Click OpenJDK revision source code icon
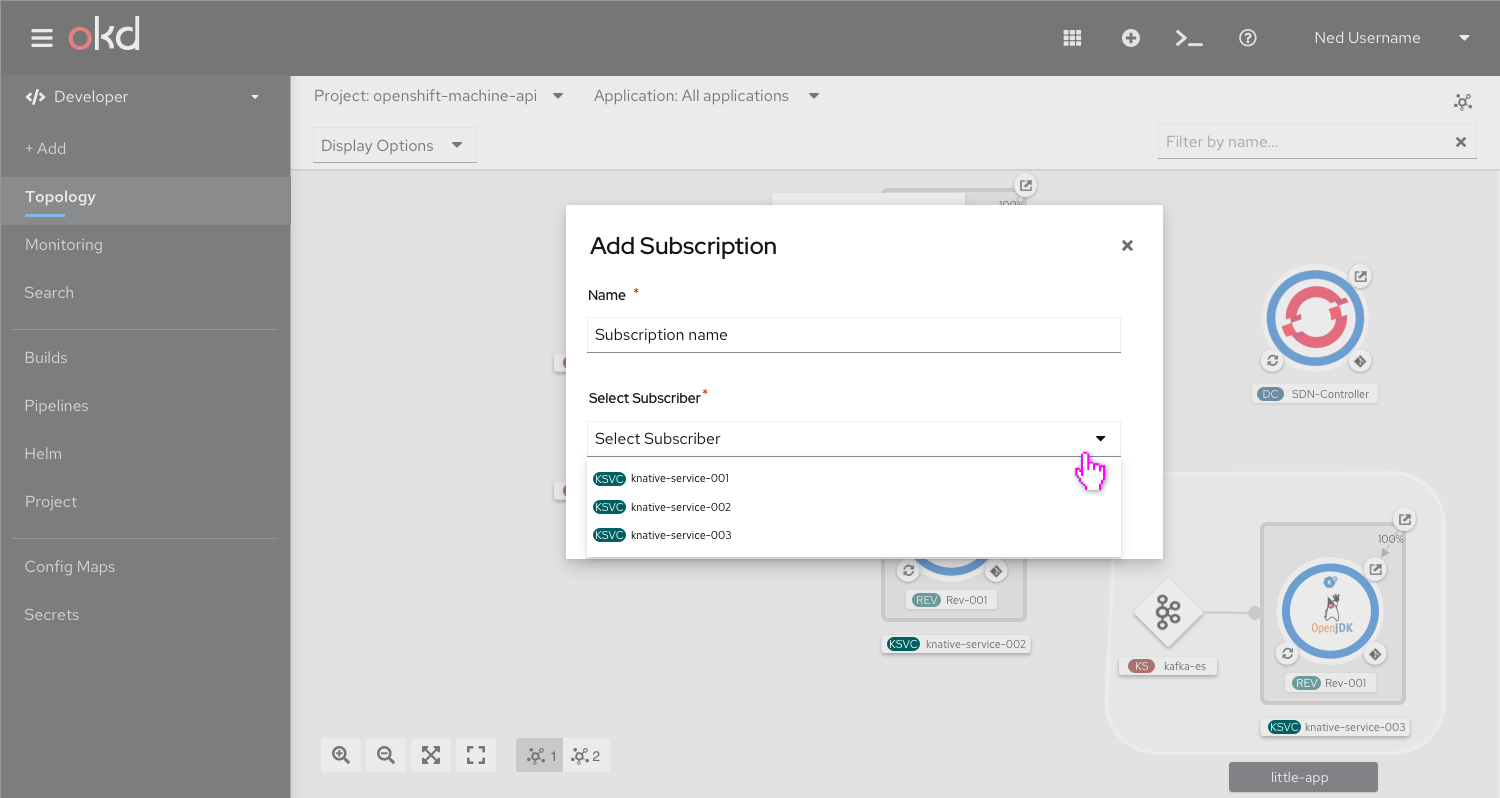 click(x=1375, y=654)
